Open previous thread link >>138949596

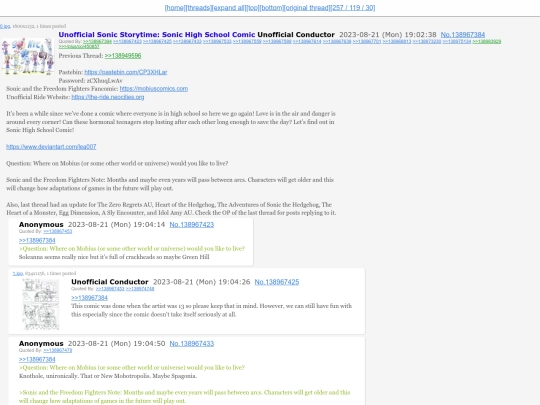(x=123, y=56)
